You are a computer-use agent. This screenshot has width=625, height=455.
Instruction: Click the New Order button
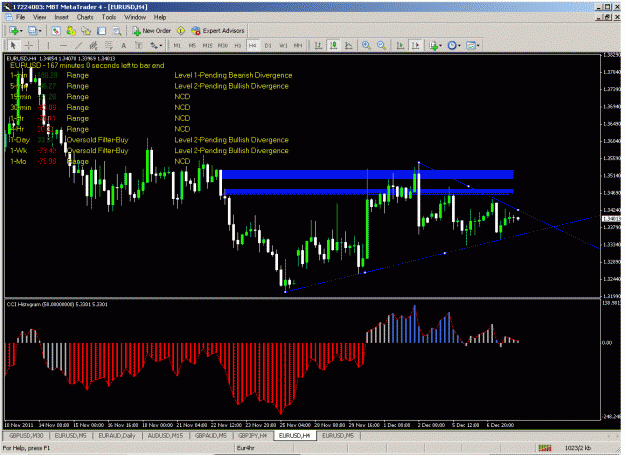click(x=151, y=31)
